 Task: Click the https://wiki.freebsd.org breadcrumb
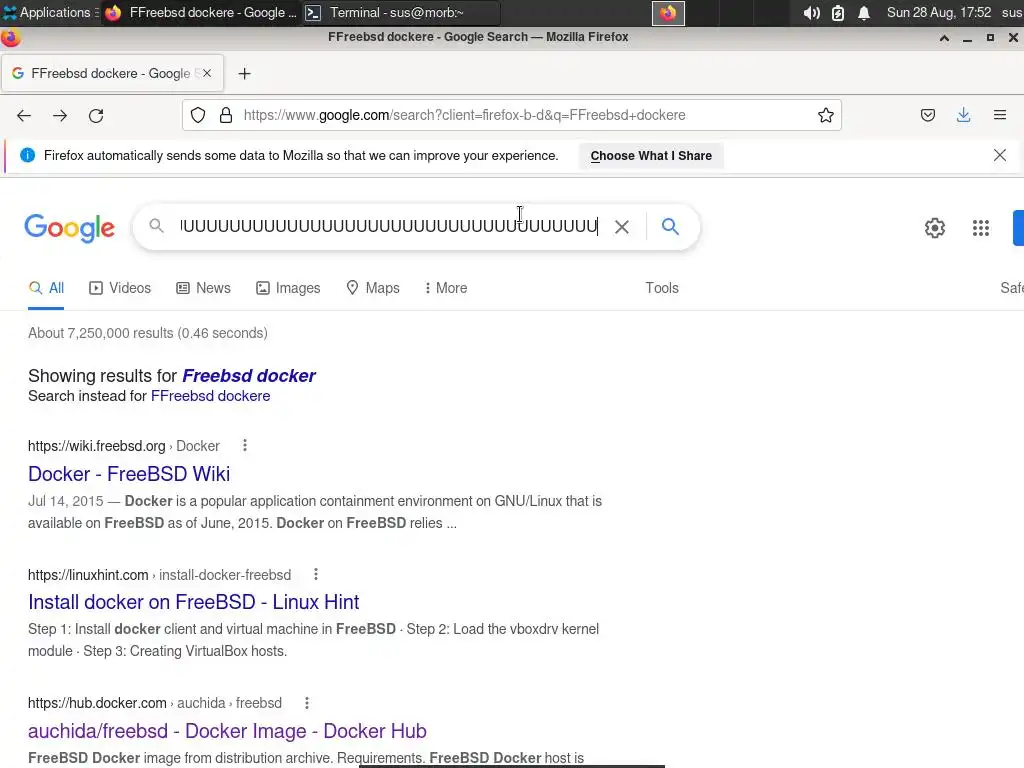tap(97, 446)
